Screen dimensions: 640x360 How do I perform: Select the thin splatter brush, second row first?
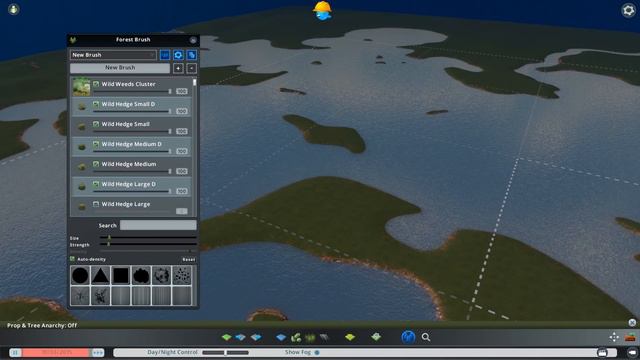click(80, 296)
